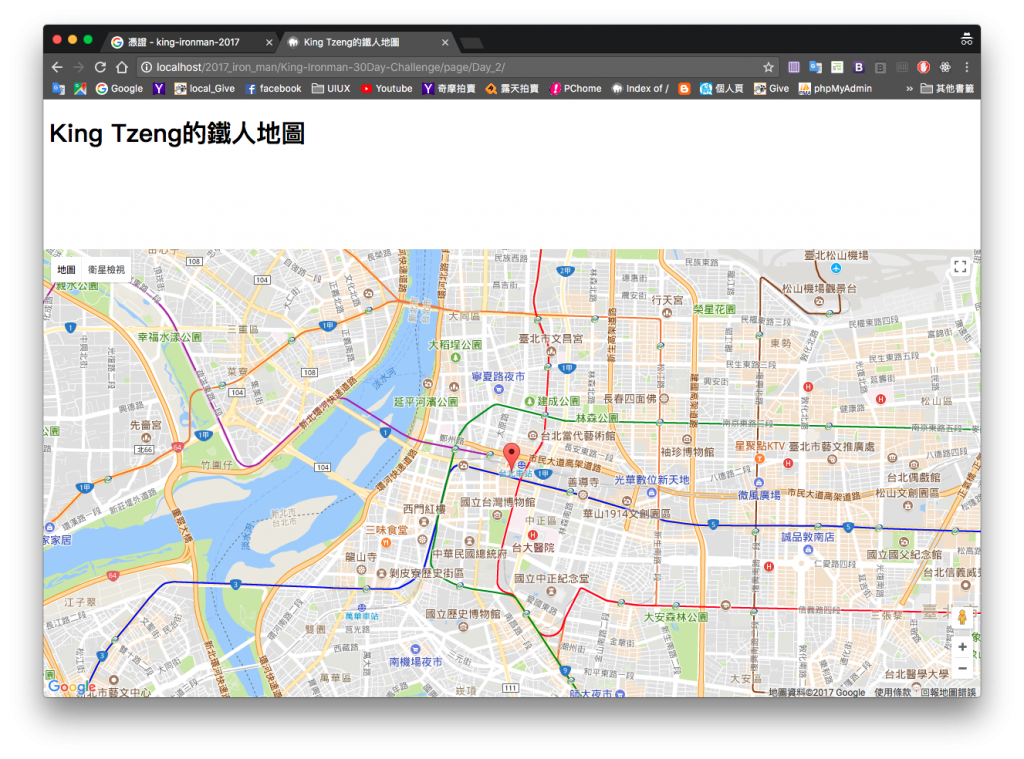Click the red location marker pin
The image size is (1024, 759).
point(511,455)
